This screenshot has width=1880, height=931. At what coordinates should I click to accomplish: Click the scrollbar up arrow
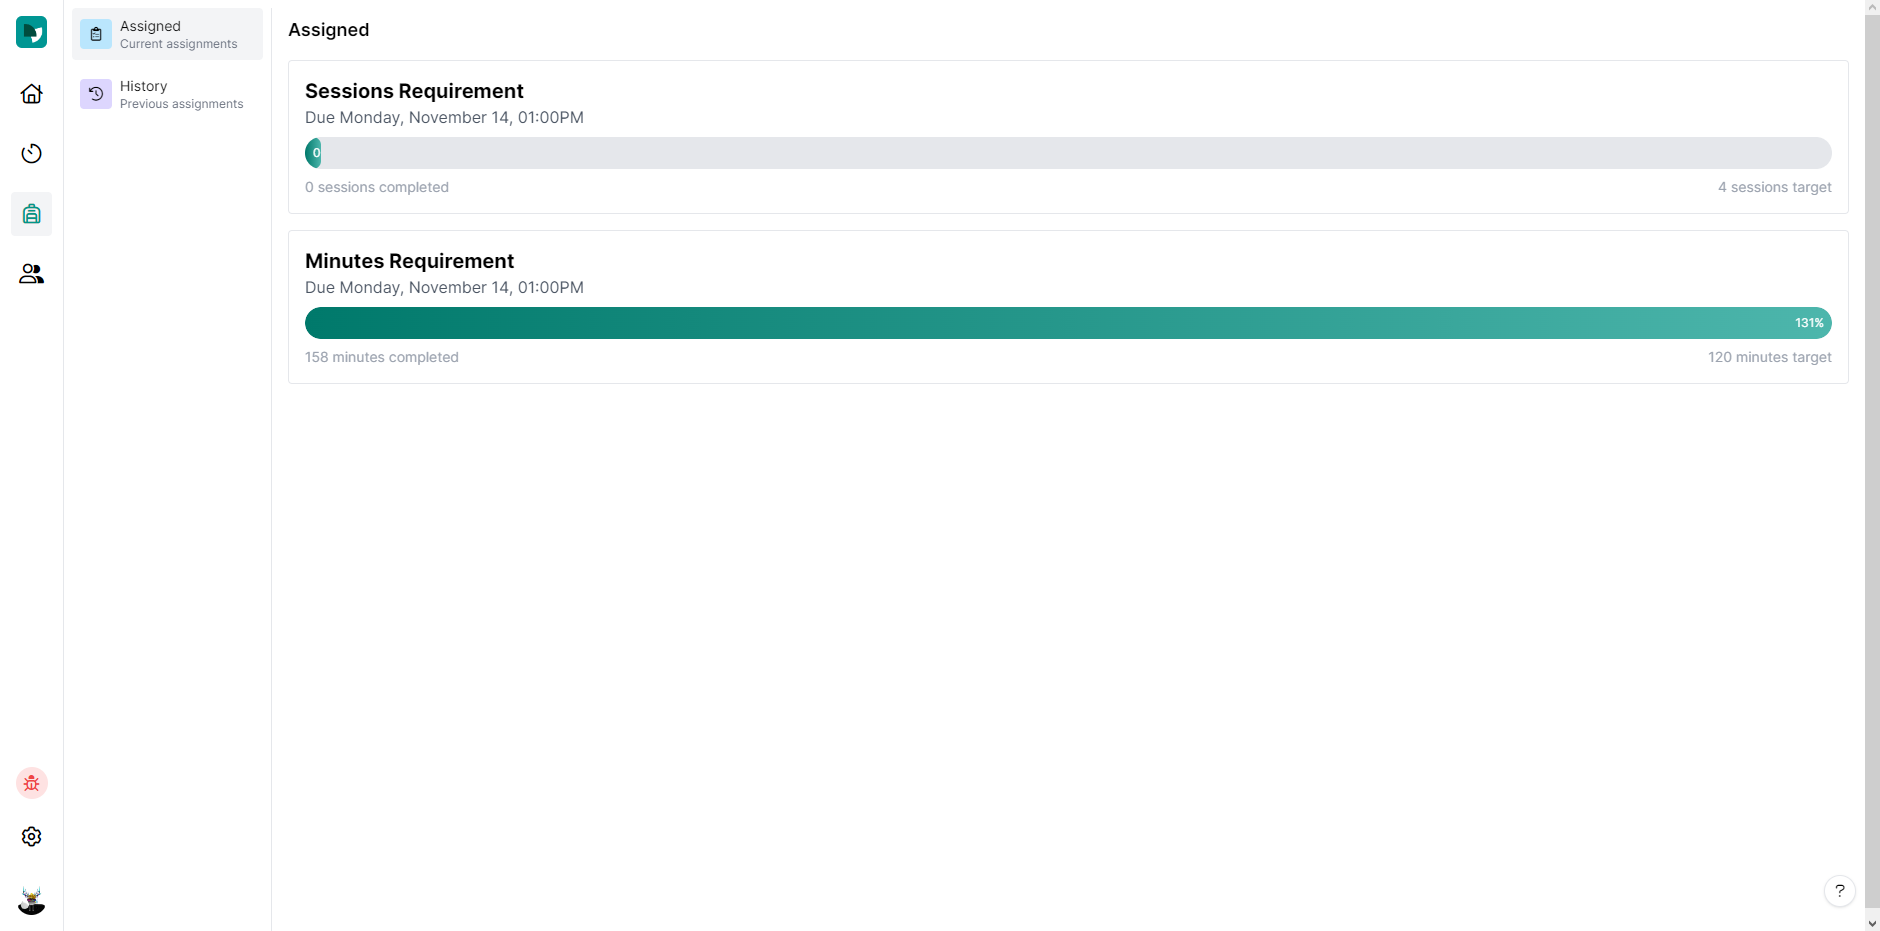1872,7
